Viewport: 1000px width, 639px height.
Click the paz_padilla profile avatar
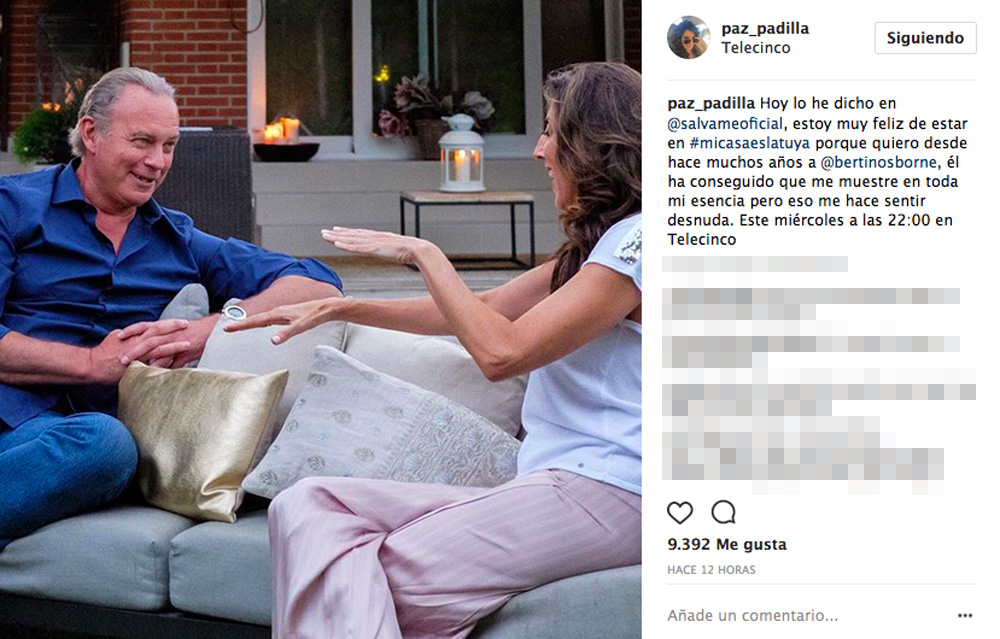click(x=688, y=38)
